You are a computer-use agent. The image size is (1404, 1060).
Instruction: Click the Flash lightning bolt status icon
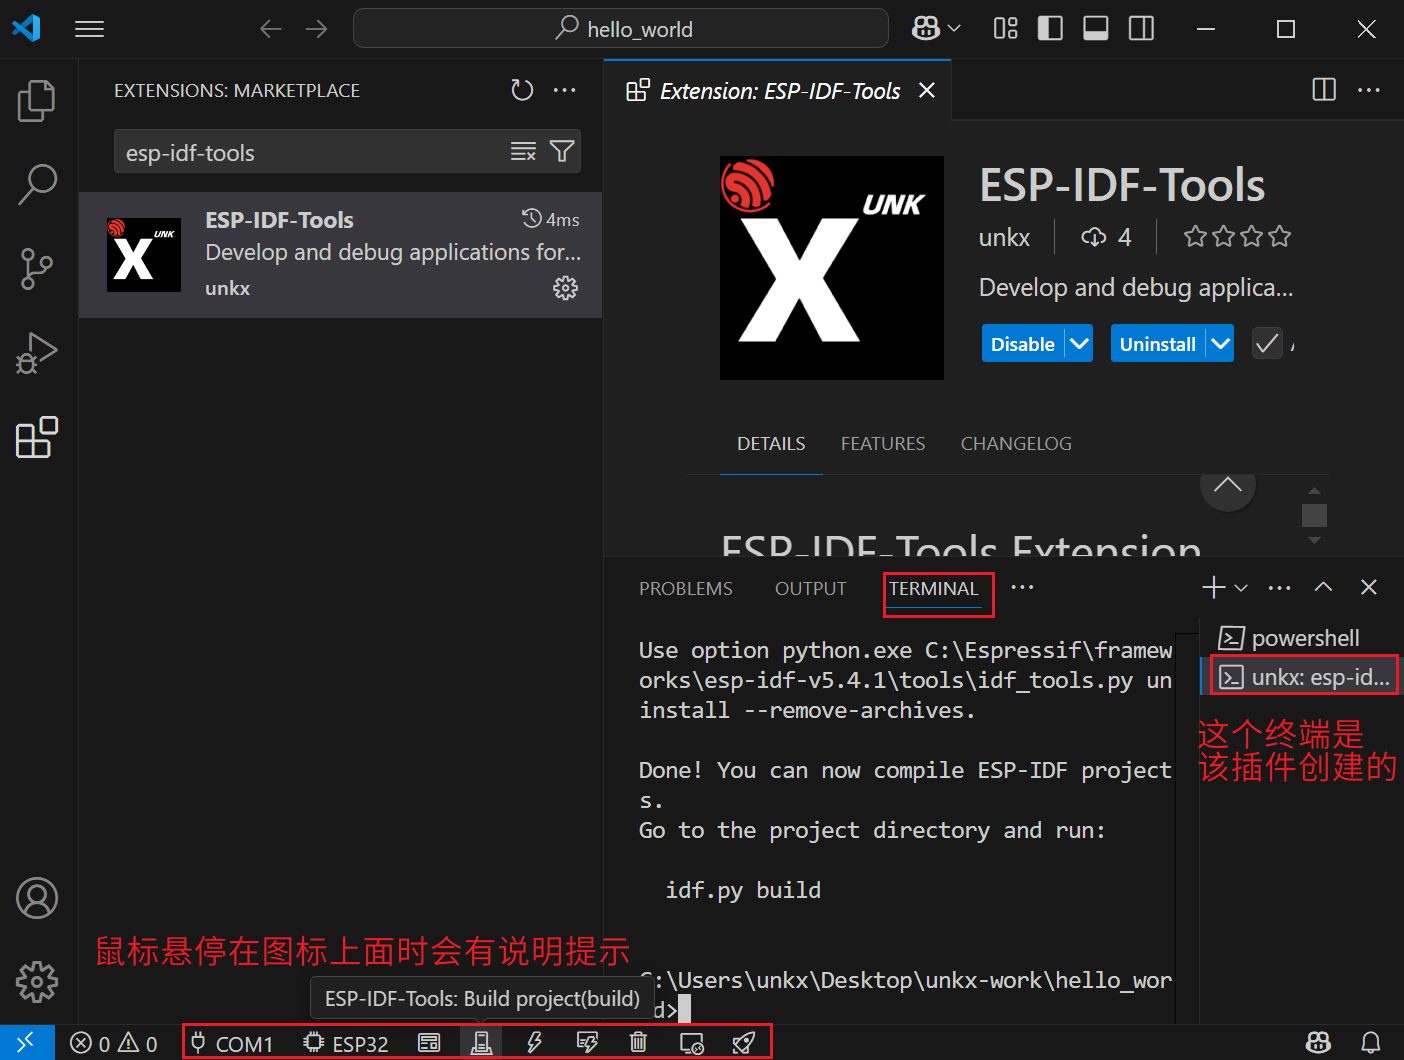click(x=534, y=1043)
